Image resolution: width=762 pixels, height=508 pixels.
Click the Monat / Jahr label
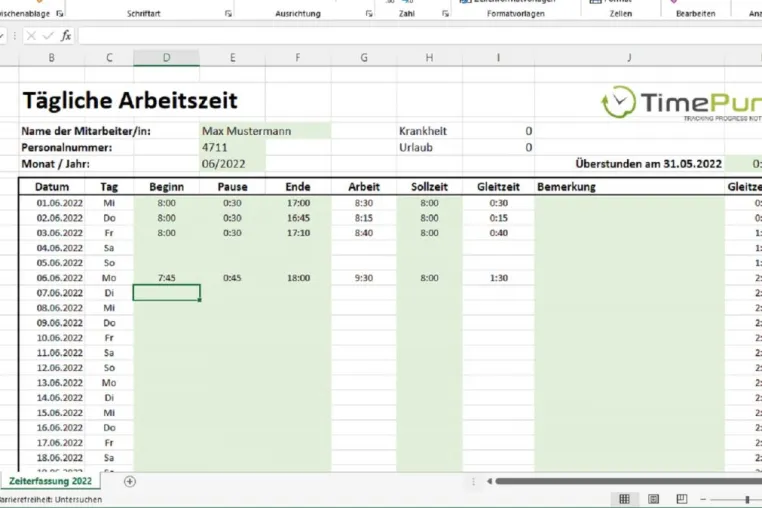[x=55, y=164]
